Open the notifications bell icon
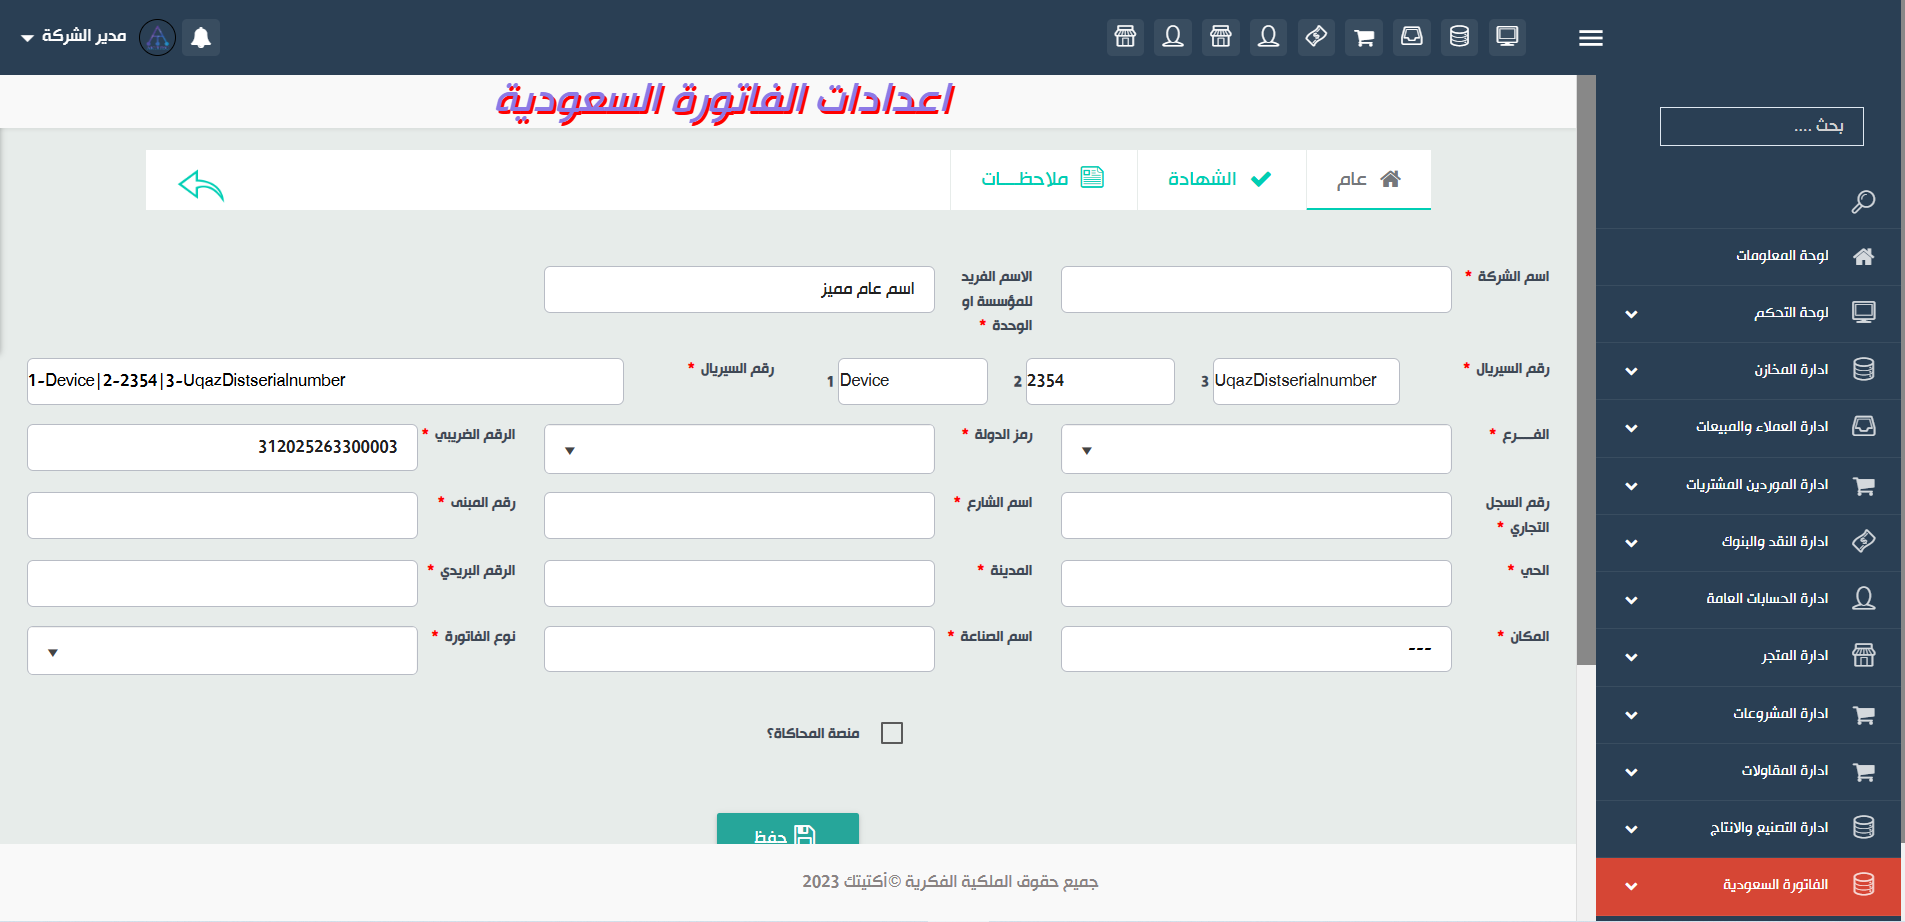Image resolution: width=1905 pixels, height=922 pixels. click(x=201, y=38)
